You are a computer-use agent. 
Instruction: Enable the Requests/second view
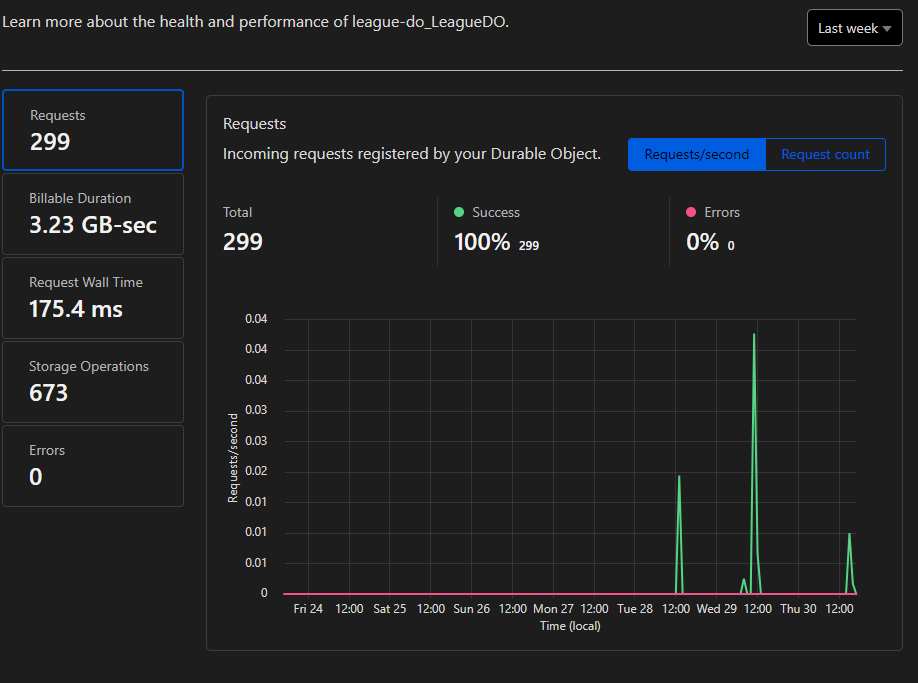(x=697, y=154)
